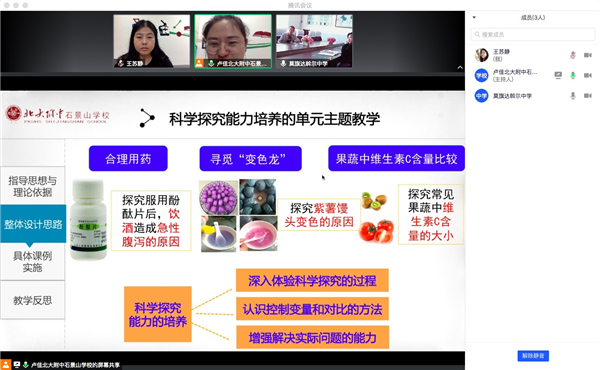Open the 整体设计思路 slide tab

pos(33,224)
